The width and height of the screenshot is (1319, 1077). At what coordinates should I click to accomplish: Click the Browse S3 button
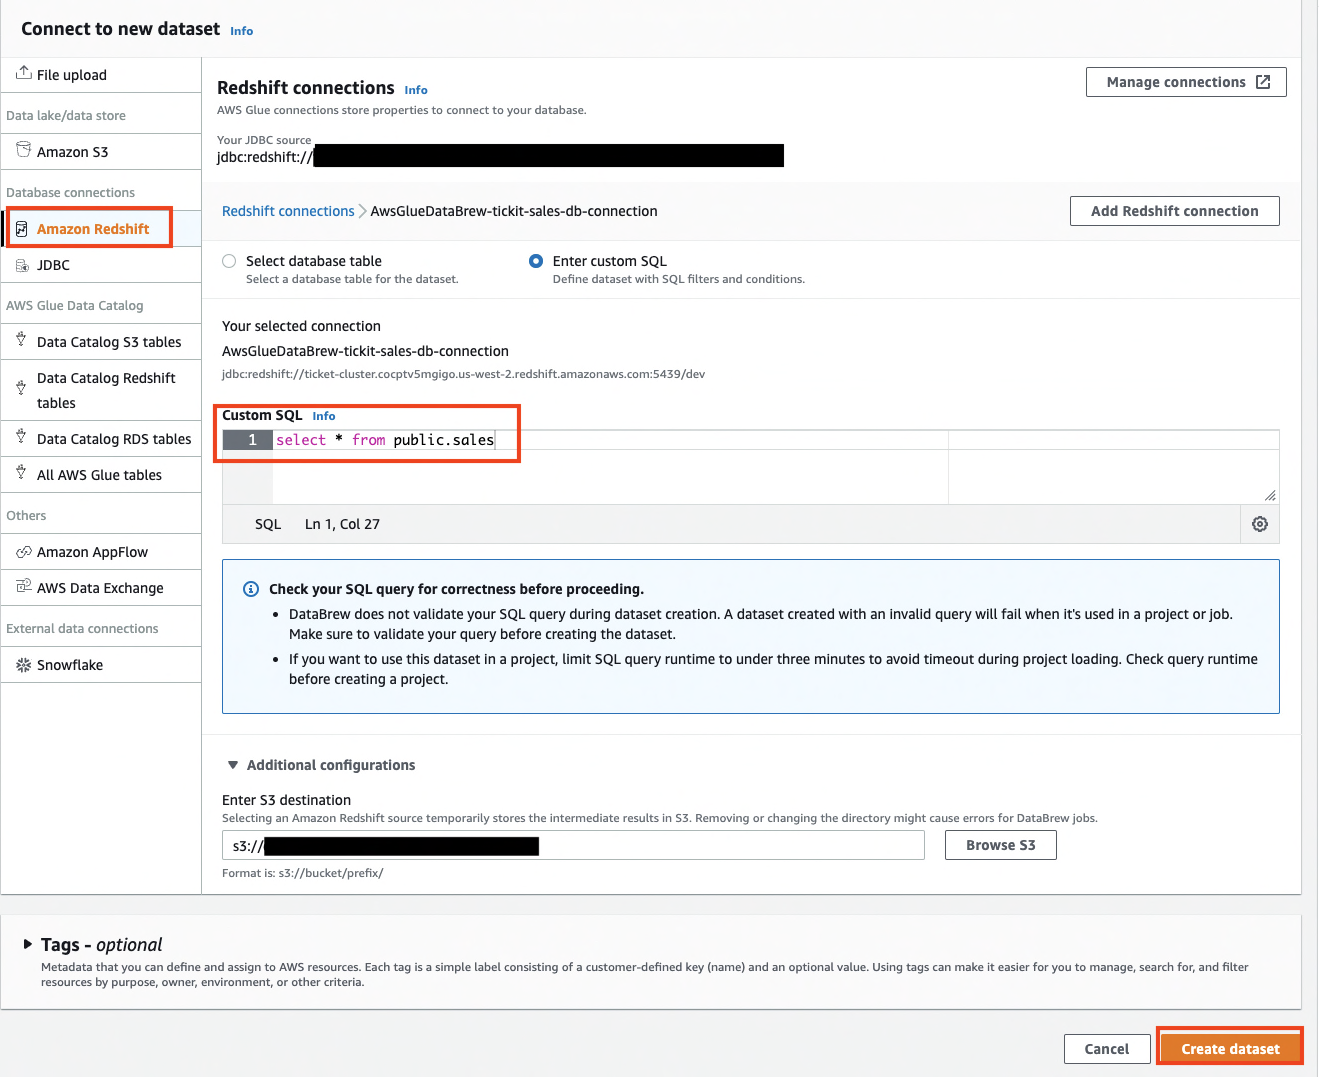click(1001, 845)
